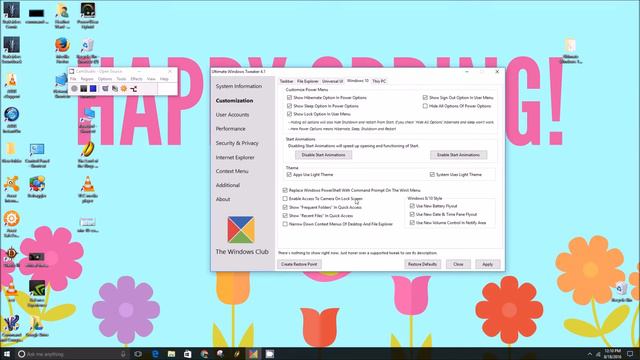Image resolution: width=640 pixels, height=360 pixels.
Task: Click Cortana Ask me anything search box
Action: [x=71, y=354]
